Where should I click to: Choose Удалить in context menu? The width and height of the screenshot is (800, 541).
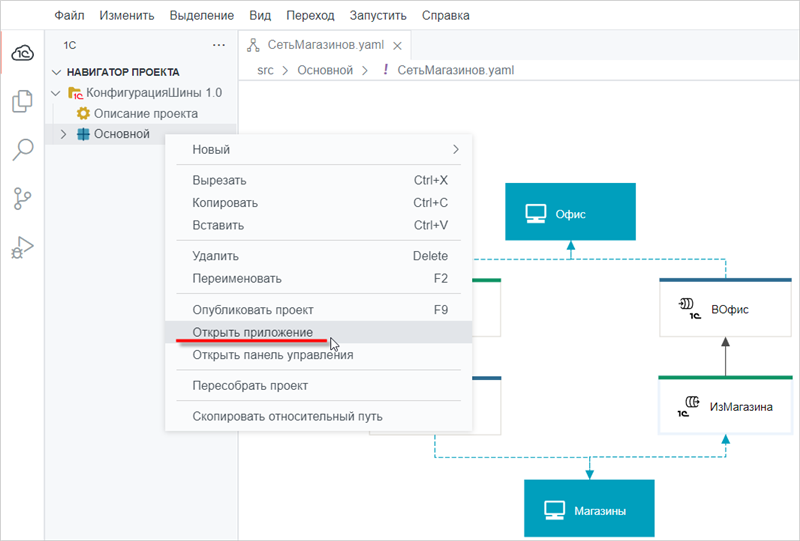click(319, 256)
